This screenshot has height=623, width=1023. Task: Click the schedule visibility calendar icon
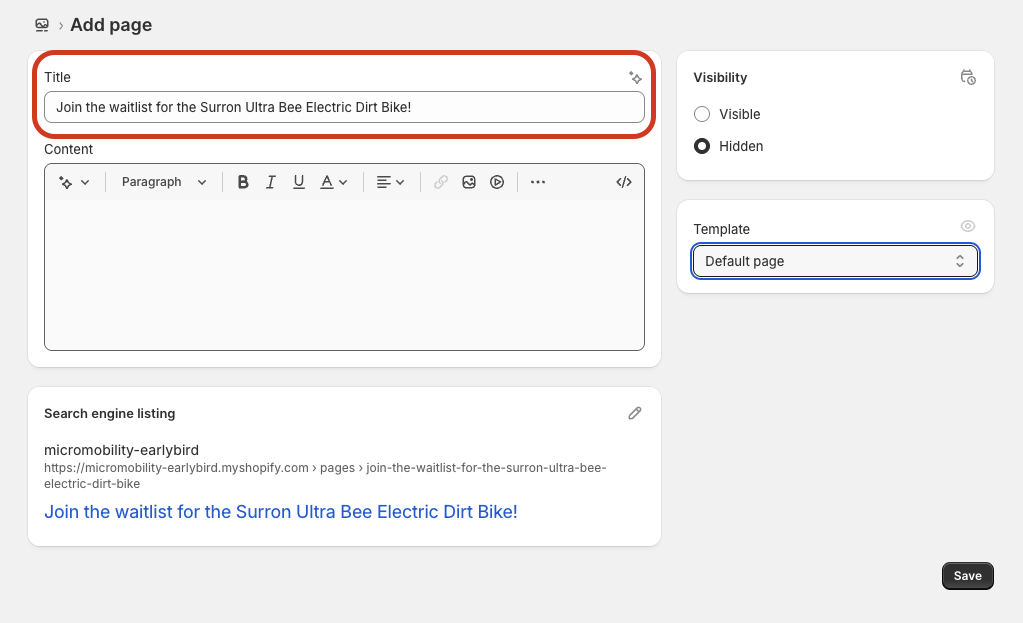[x=968, y=78]
